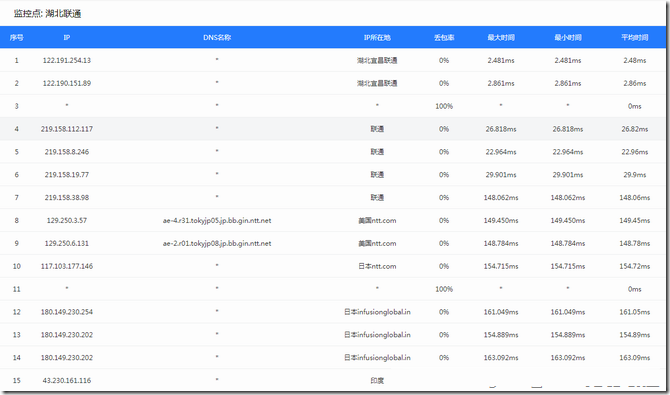Click average time 148.06ms
Viewport: 670px width, 395px height.
pyautogui.click(x=635, y=198)
